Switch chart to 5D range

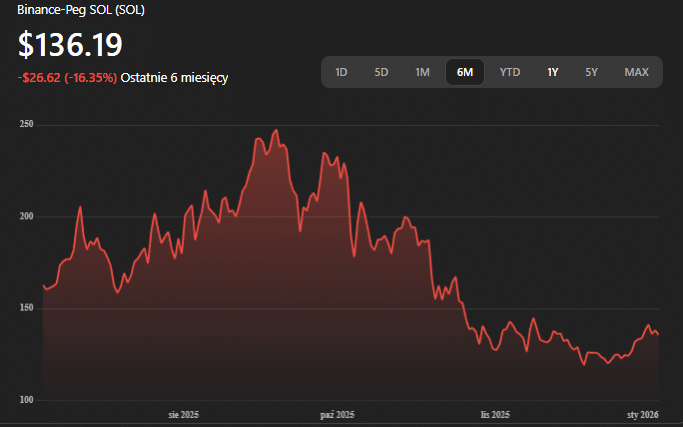[x=381, y=72]
